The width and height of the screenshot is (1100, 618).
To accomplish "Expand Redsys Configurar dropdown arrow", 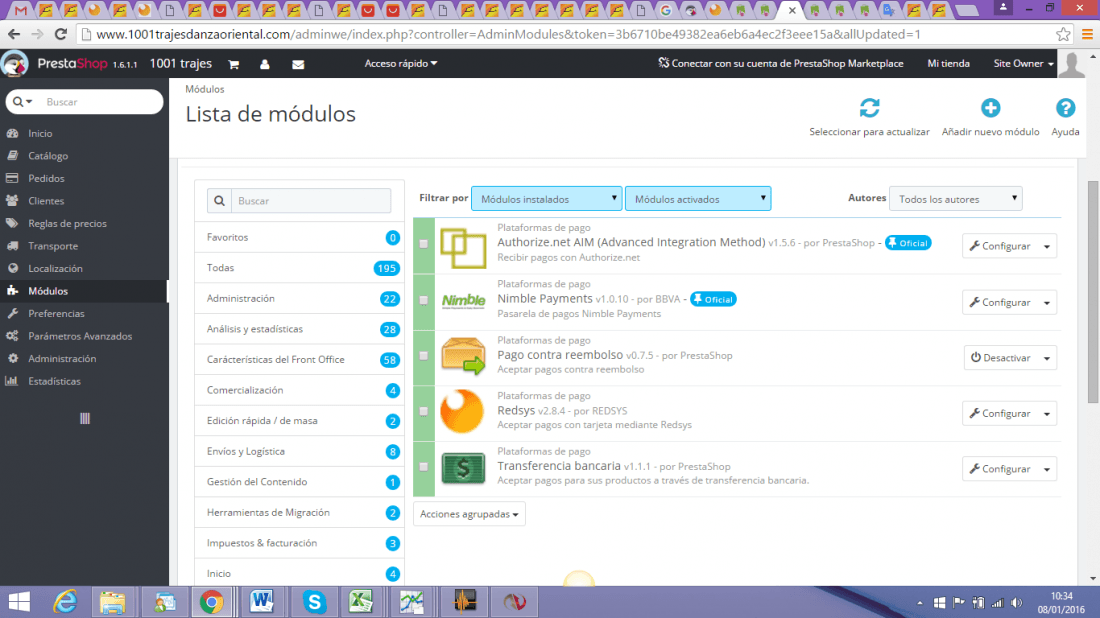I will pyautogui.click(x=1047, y=413).
